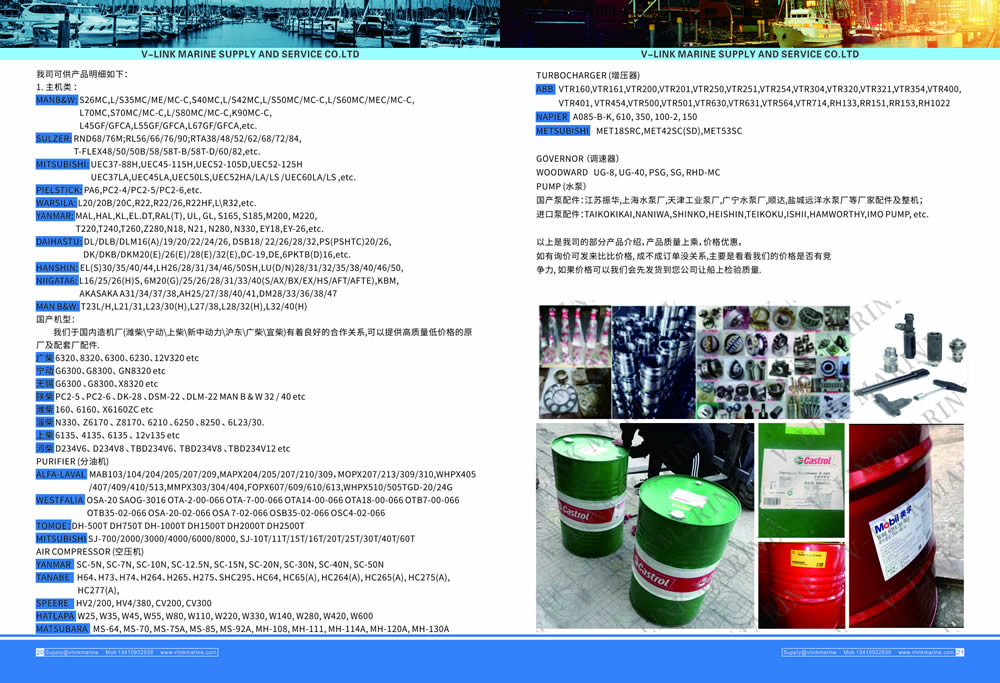Click YANMAR label beside MAL,HAL,KL
Viewport: 1000px width, 683px height.
coord(55,216)
